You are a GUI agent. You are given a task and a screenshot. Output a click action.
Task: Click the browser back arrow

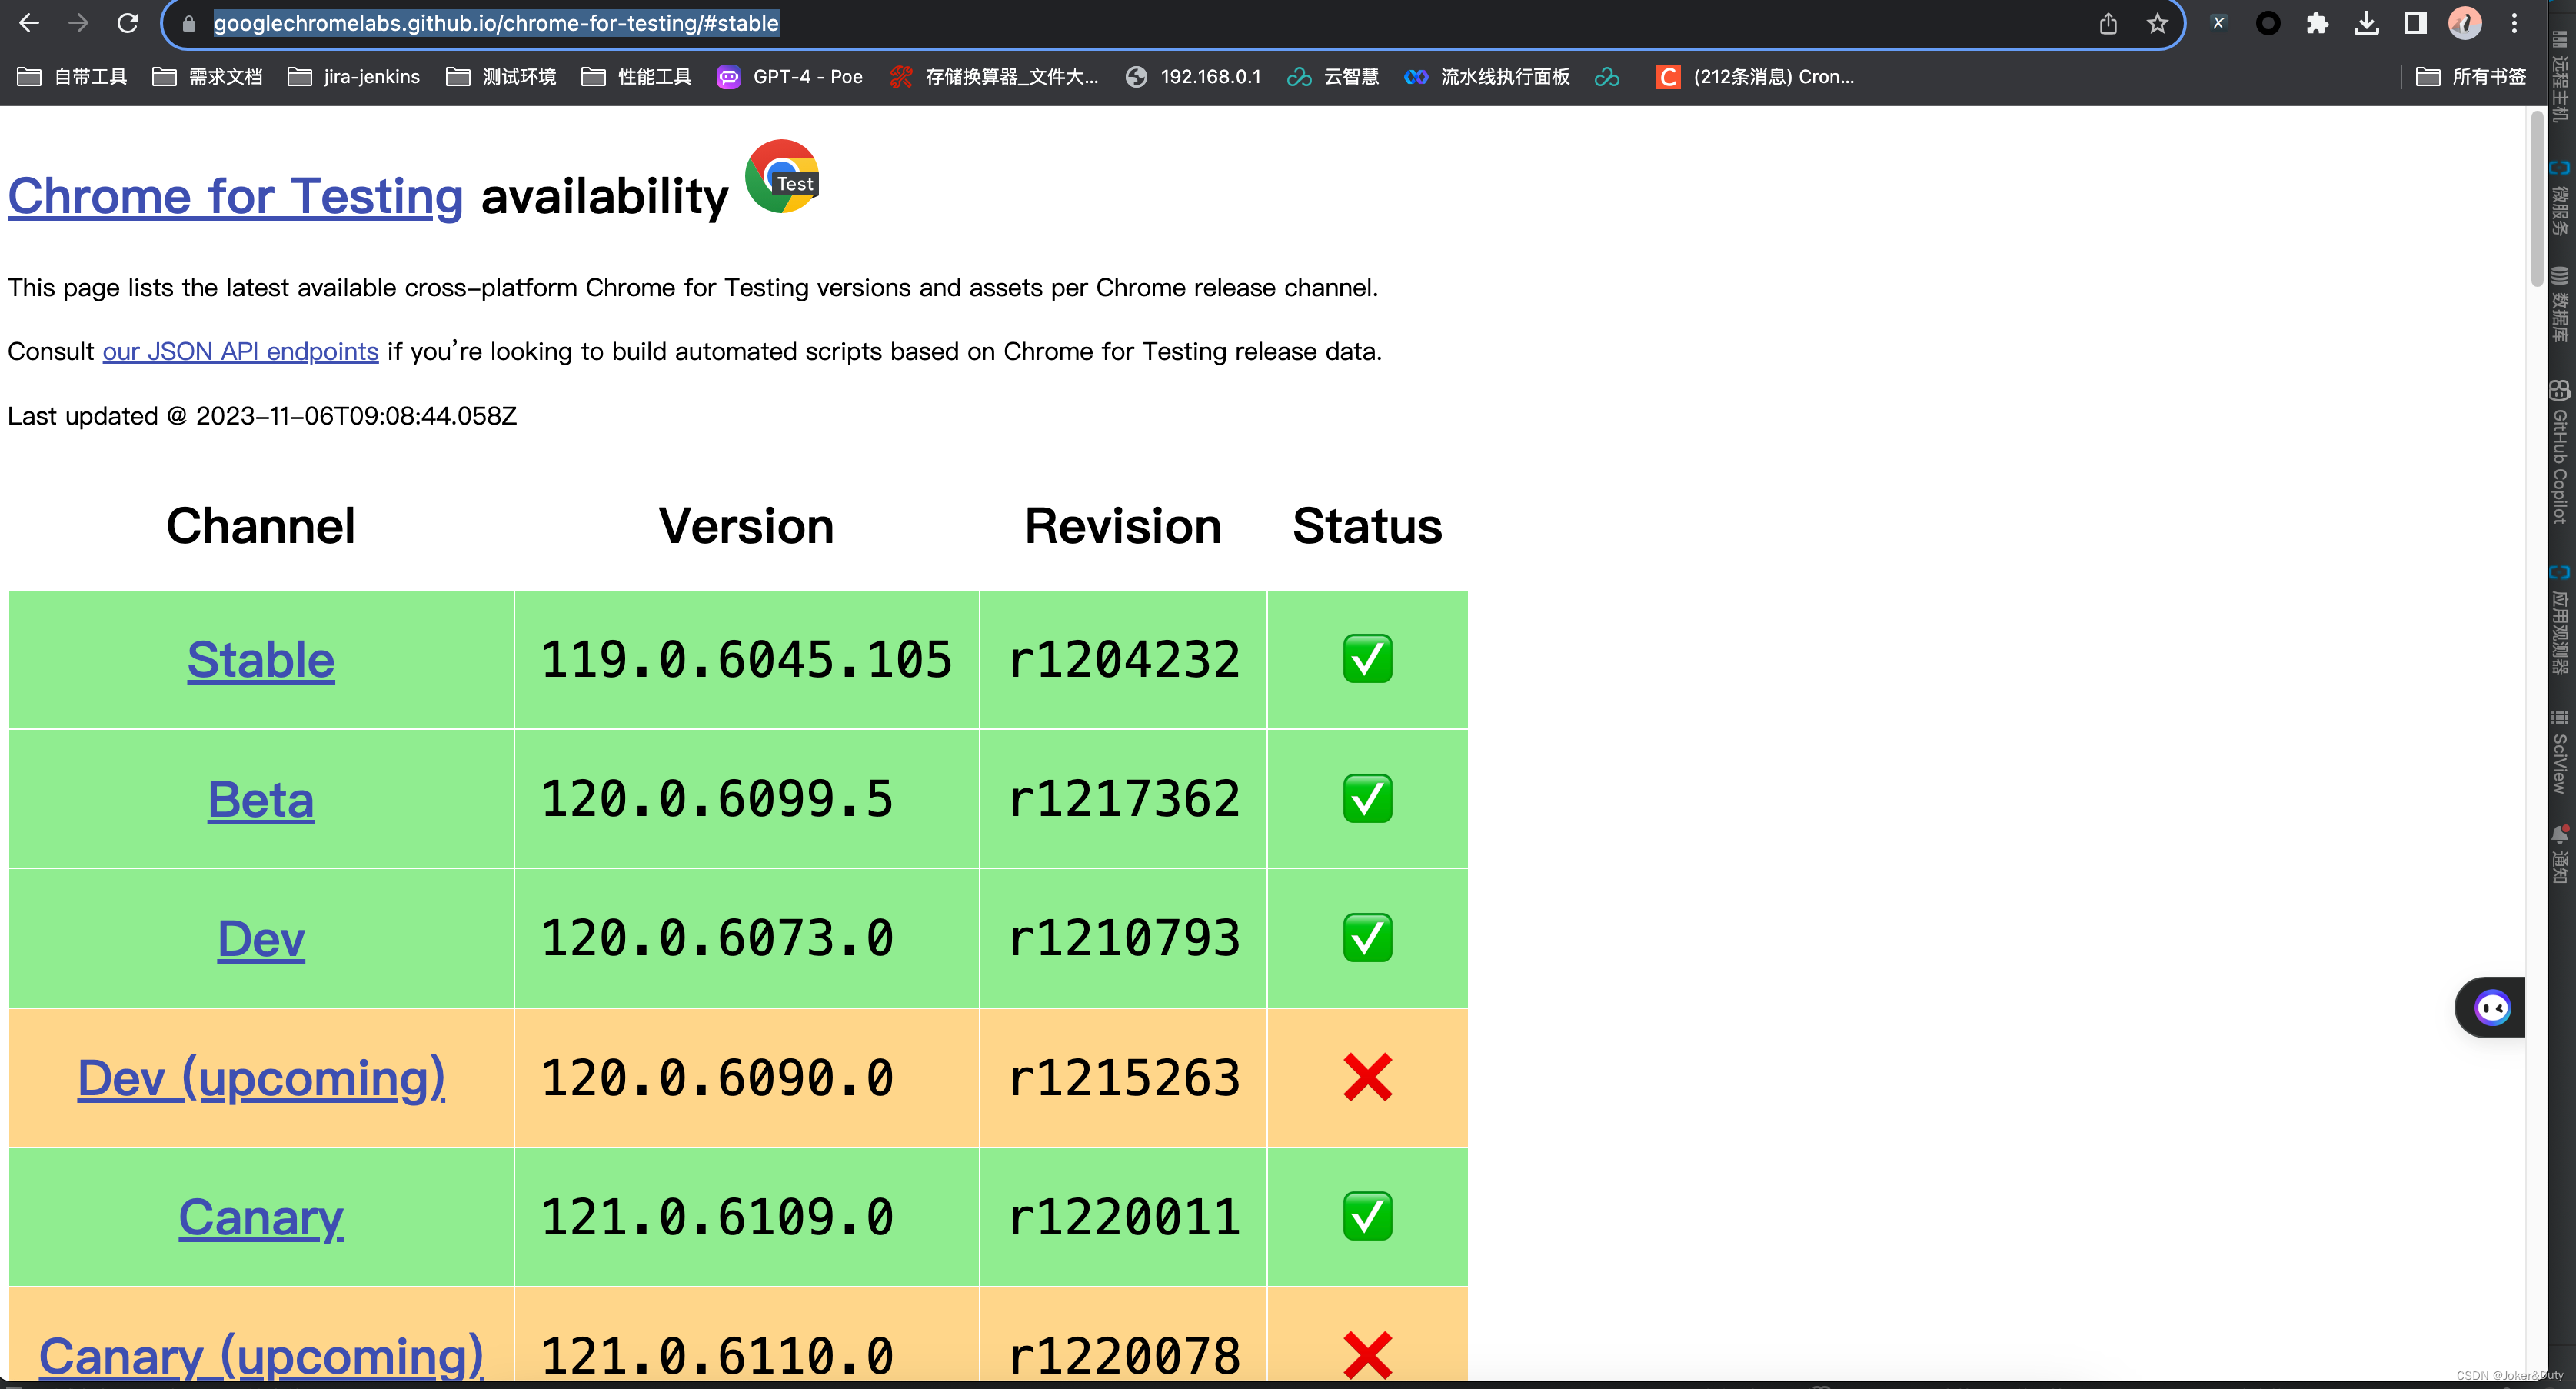coord(29,23)
